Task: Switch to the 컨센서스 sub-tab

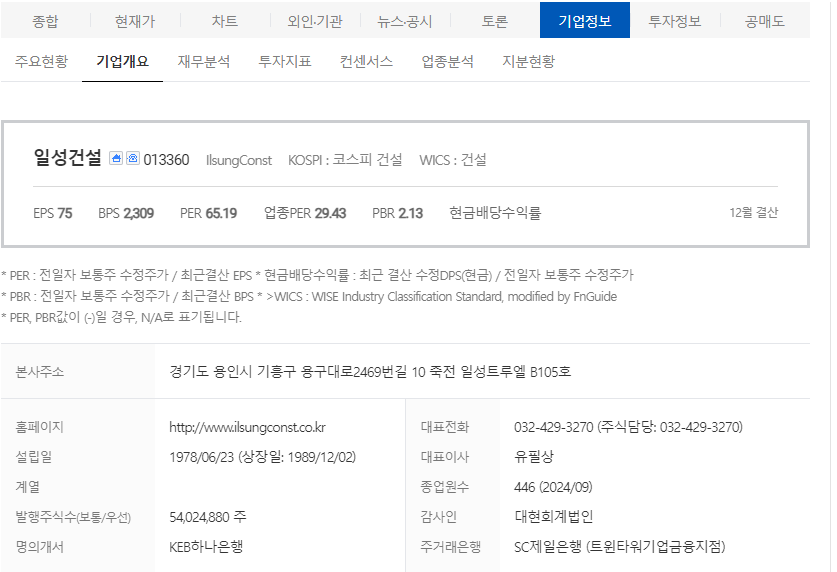Action: coord(366,61)
